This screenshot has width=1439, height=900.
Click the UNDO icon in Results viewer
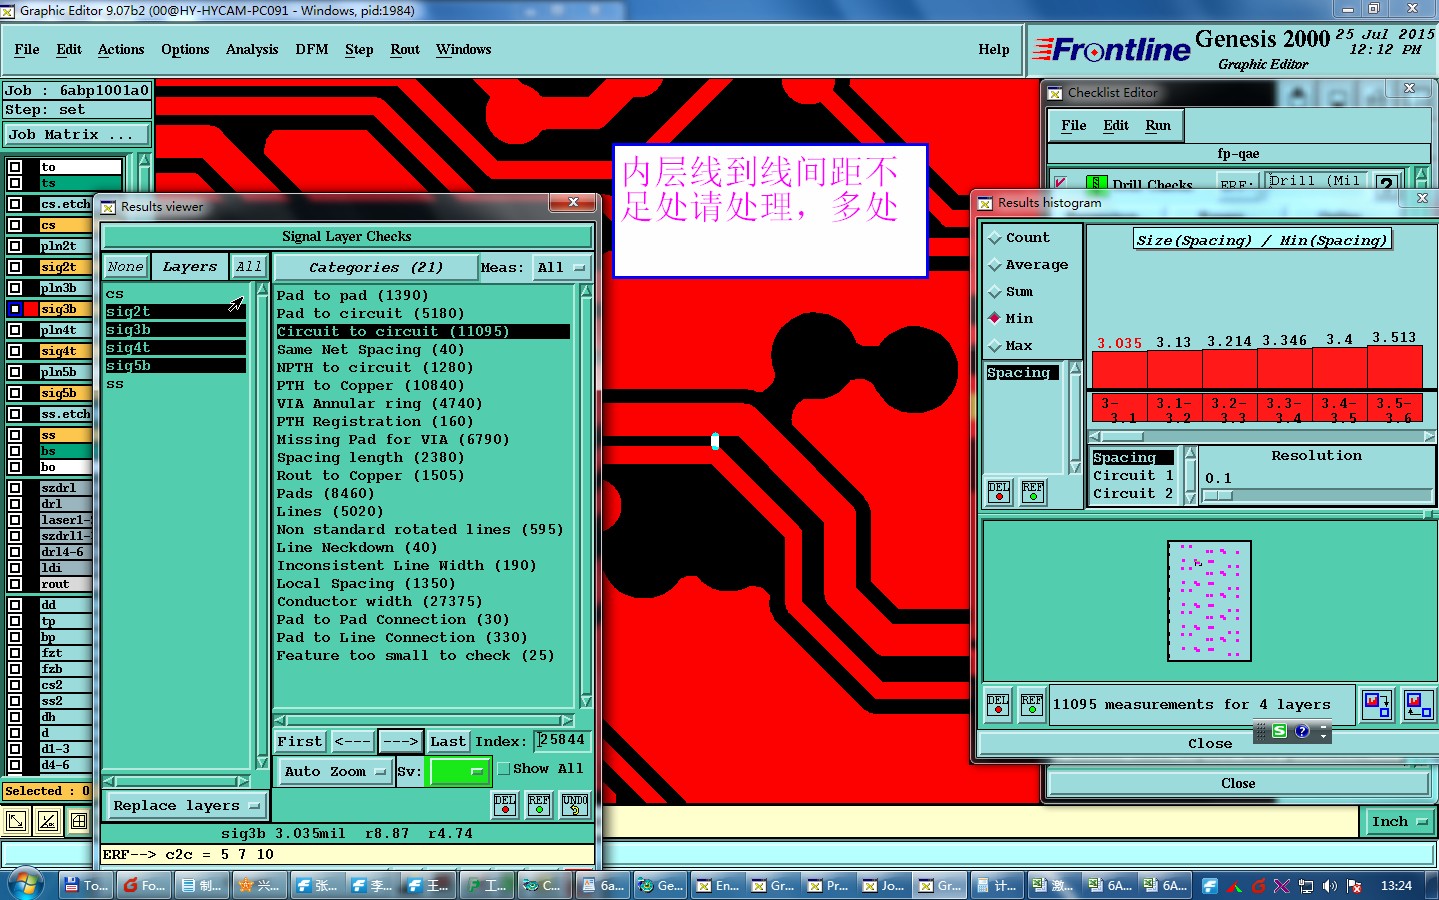coord(575,804)
